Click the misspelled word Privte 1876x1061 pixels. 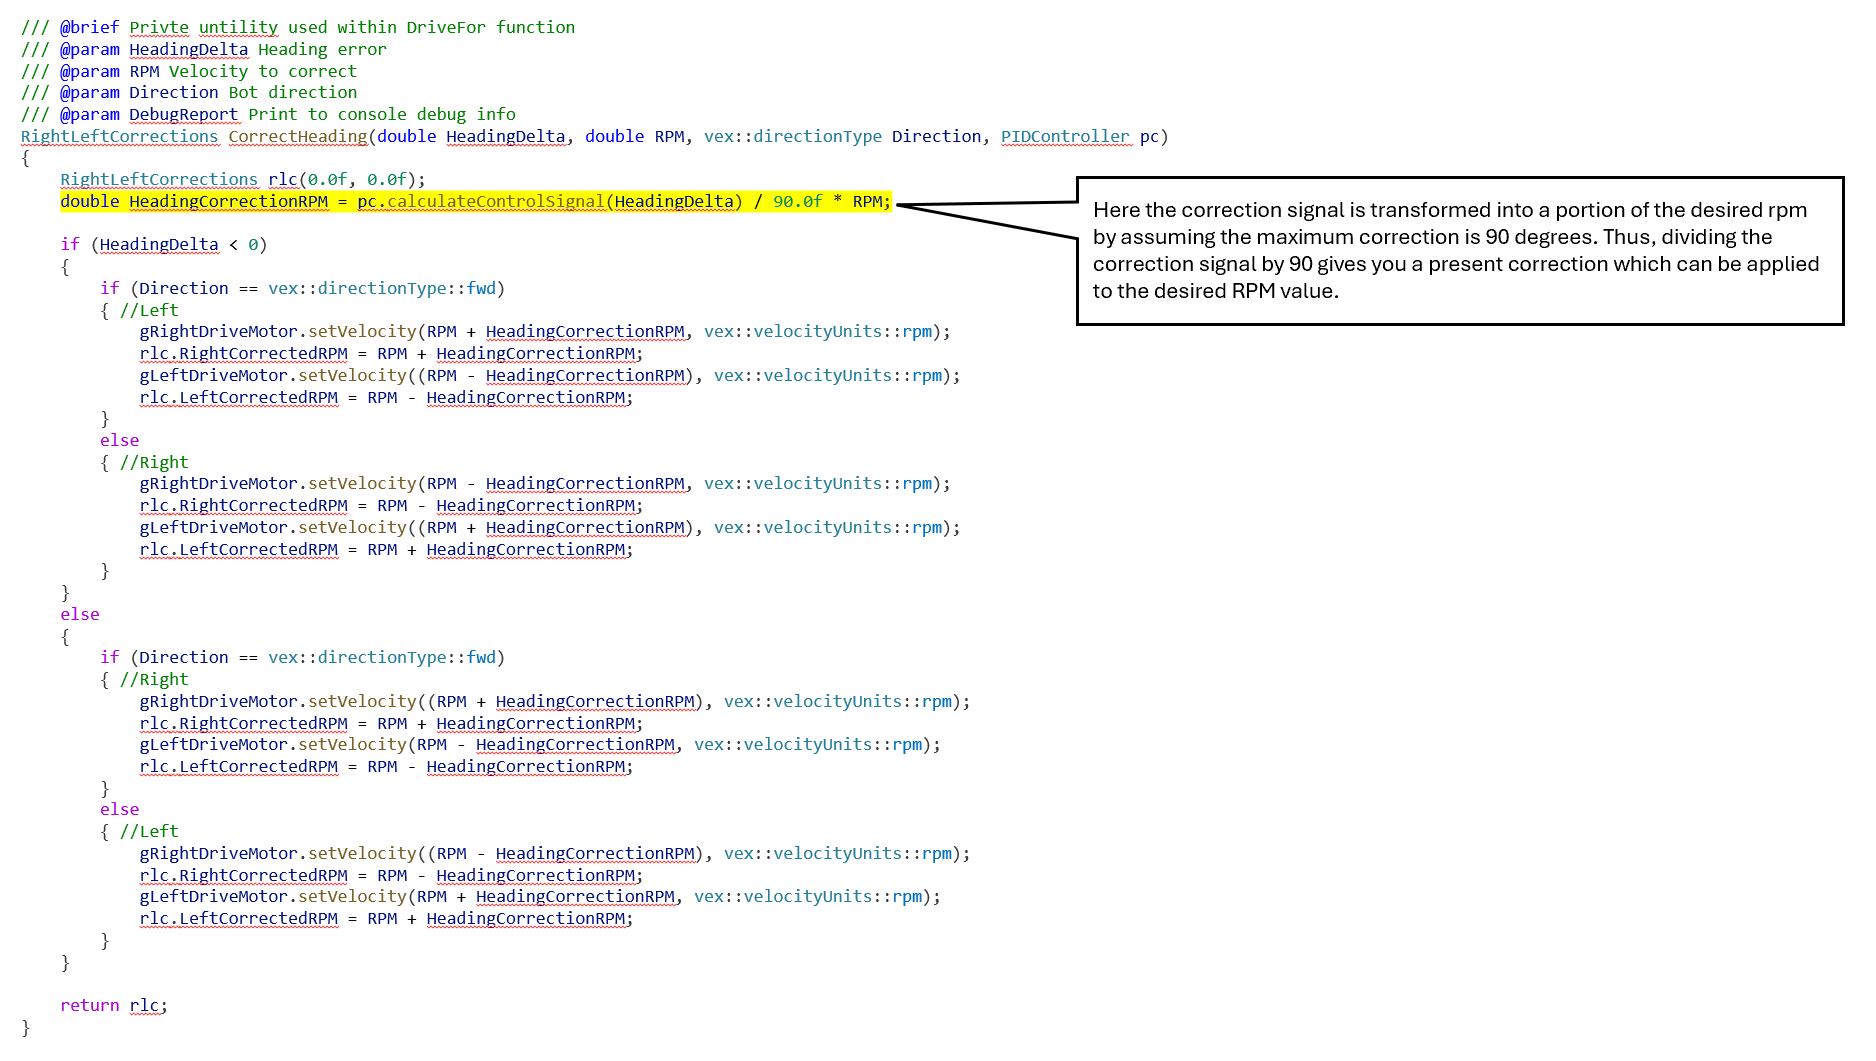(158, 27)
